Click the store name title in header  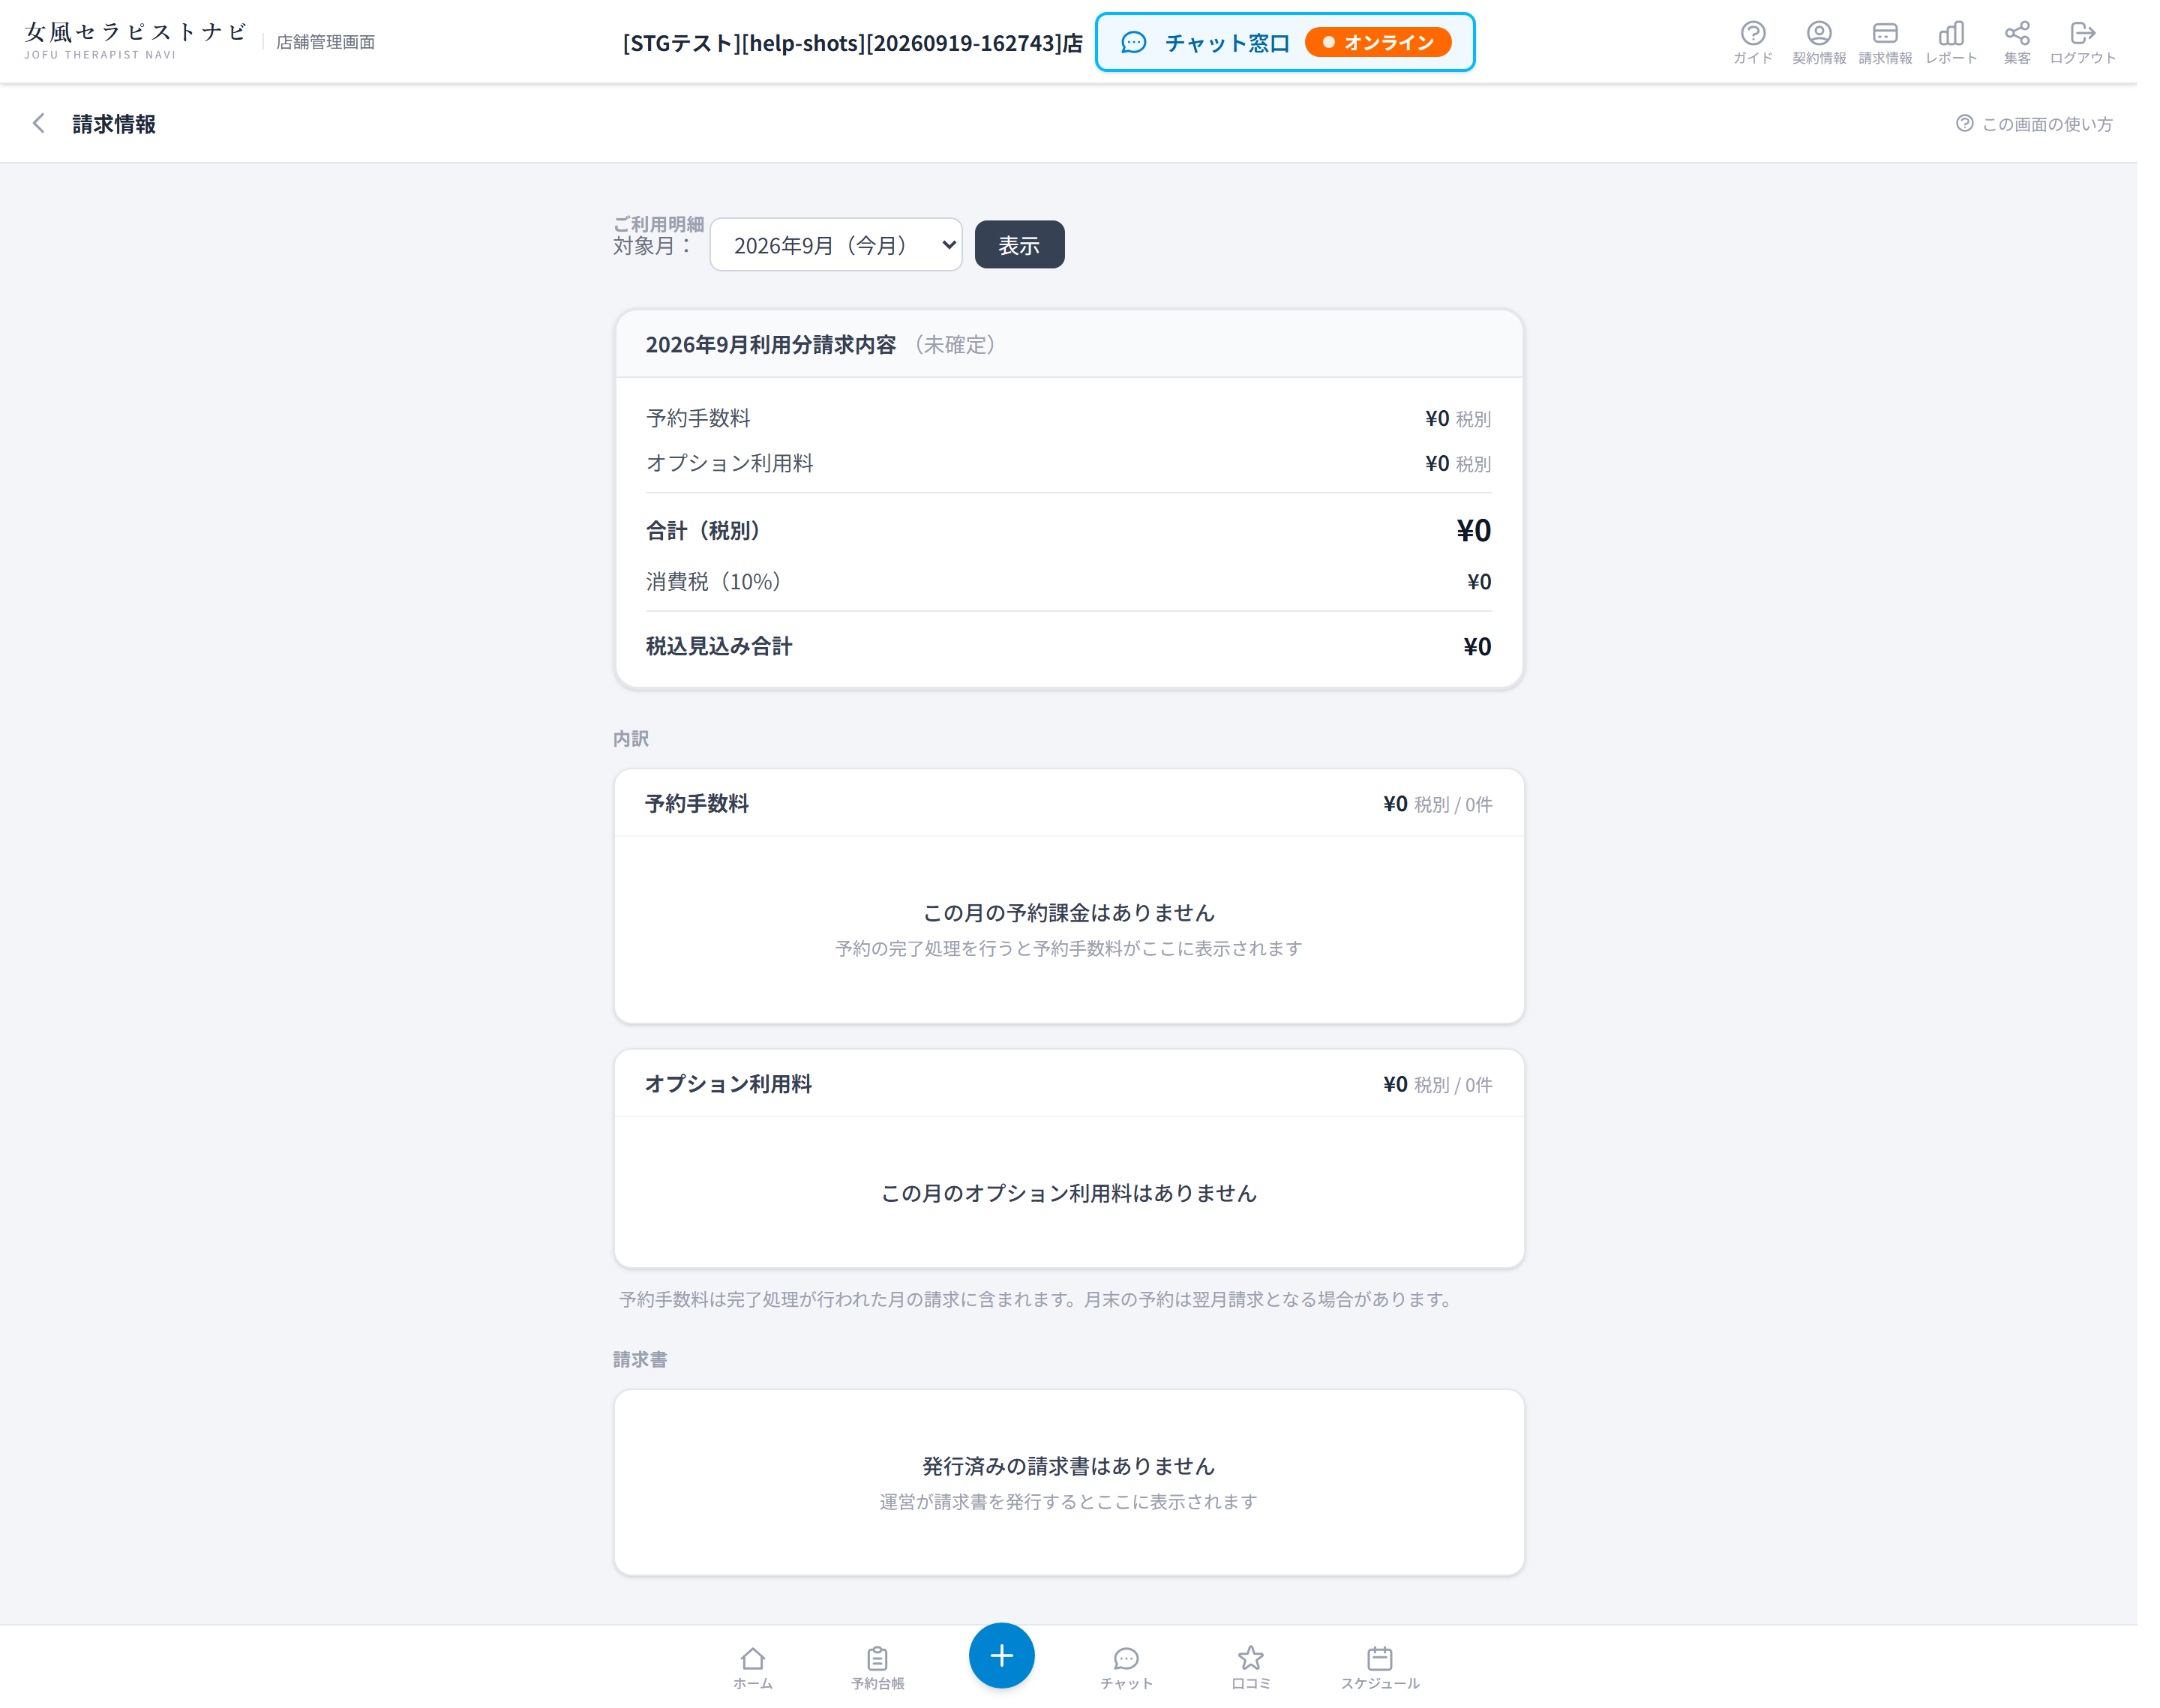click(x=852, y=43)
